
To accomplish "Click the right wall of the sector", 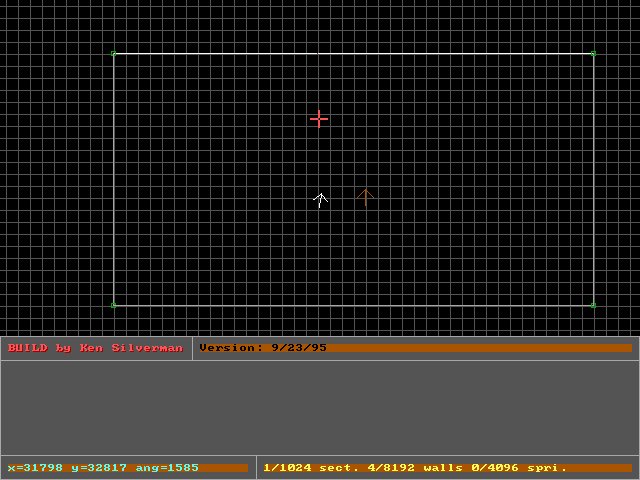I will 593,179.
